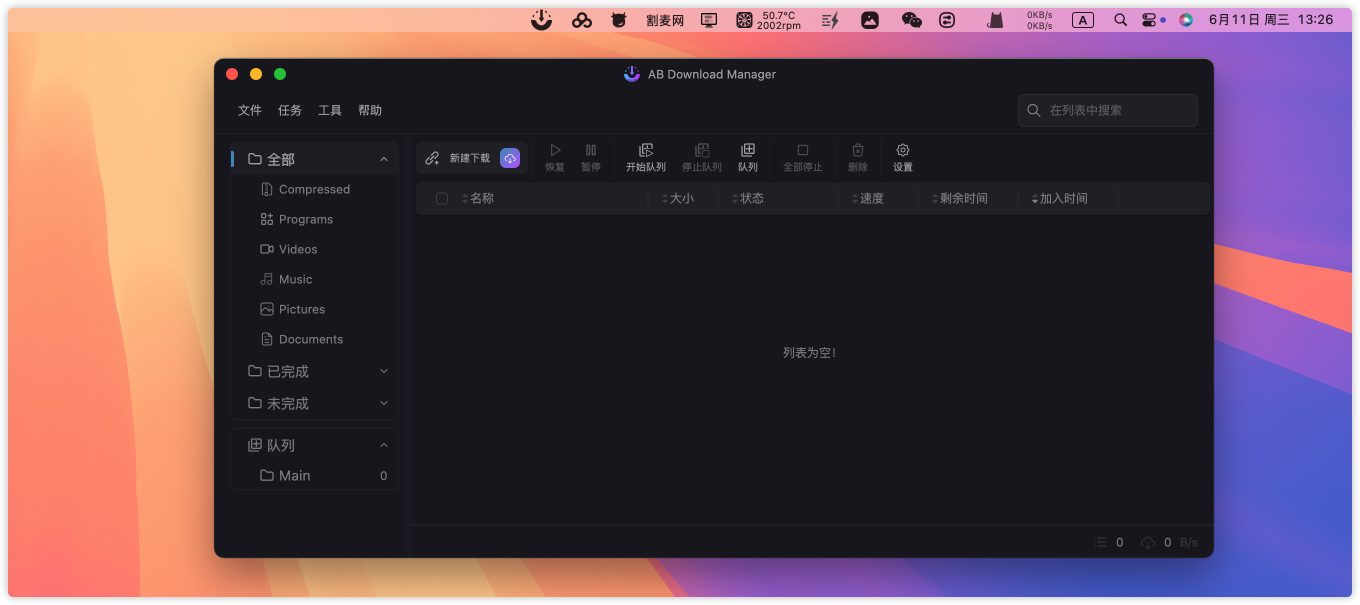Collapse the All (全部) section chevron
Image resolution: width=1360 pixels, height=605 pixels.
tap(384, 159)
